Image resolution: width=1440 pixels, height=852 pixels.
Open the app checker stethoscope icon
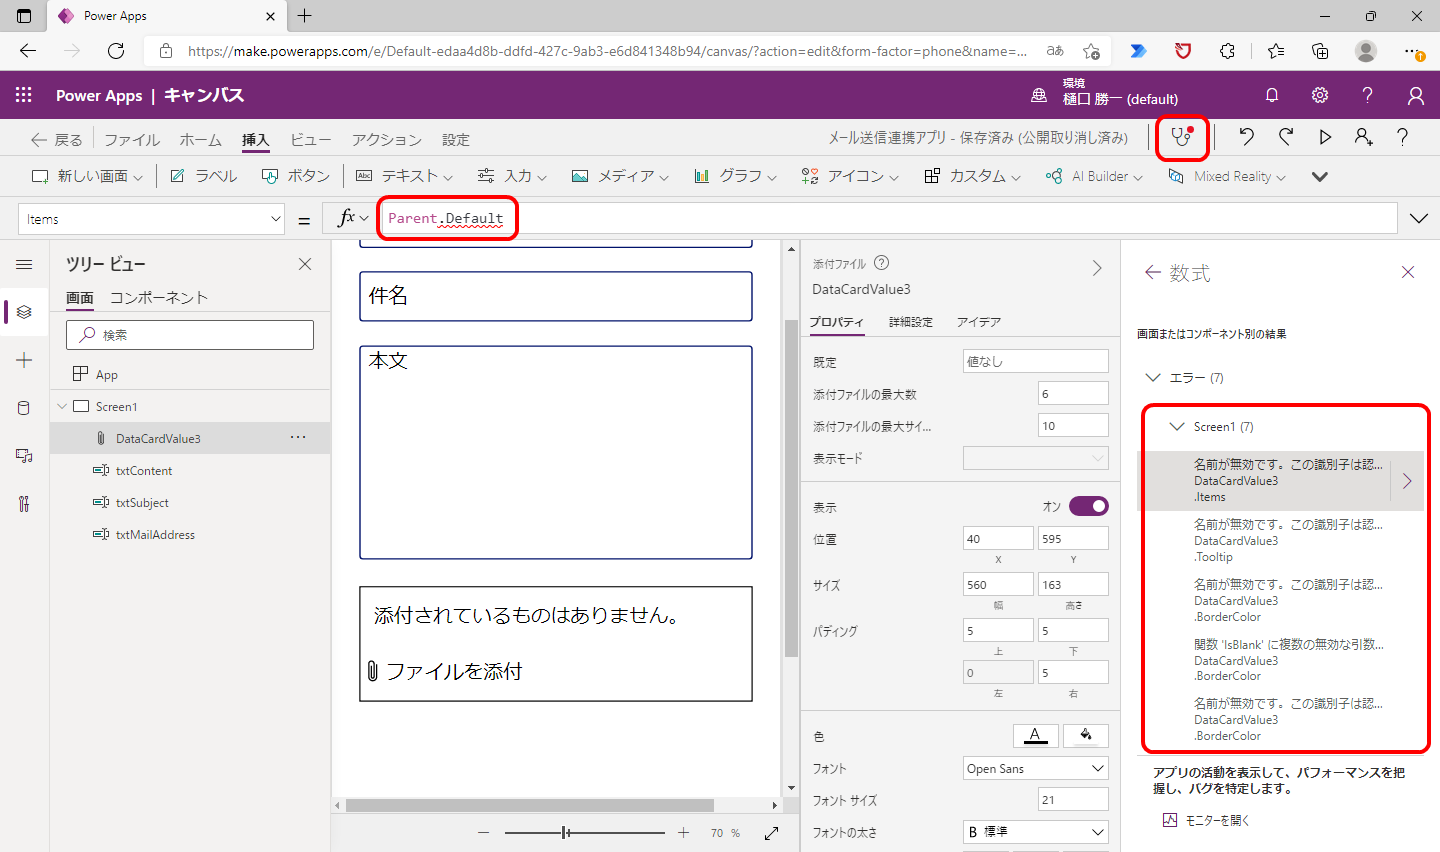[x=1182, y=138]
